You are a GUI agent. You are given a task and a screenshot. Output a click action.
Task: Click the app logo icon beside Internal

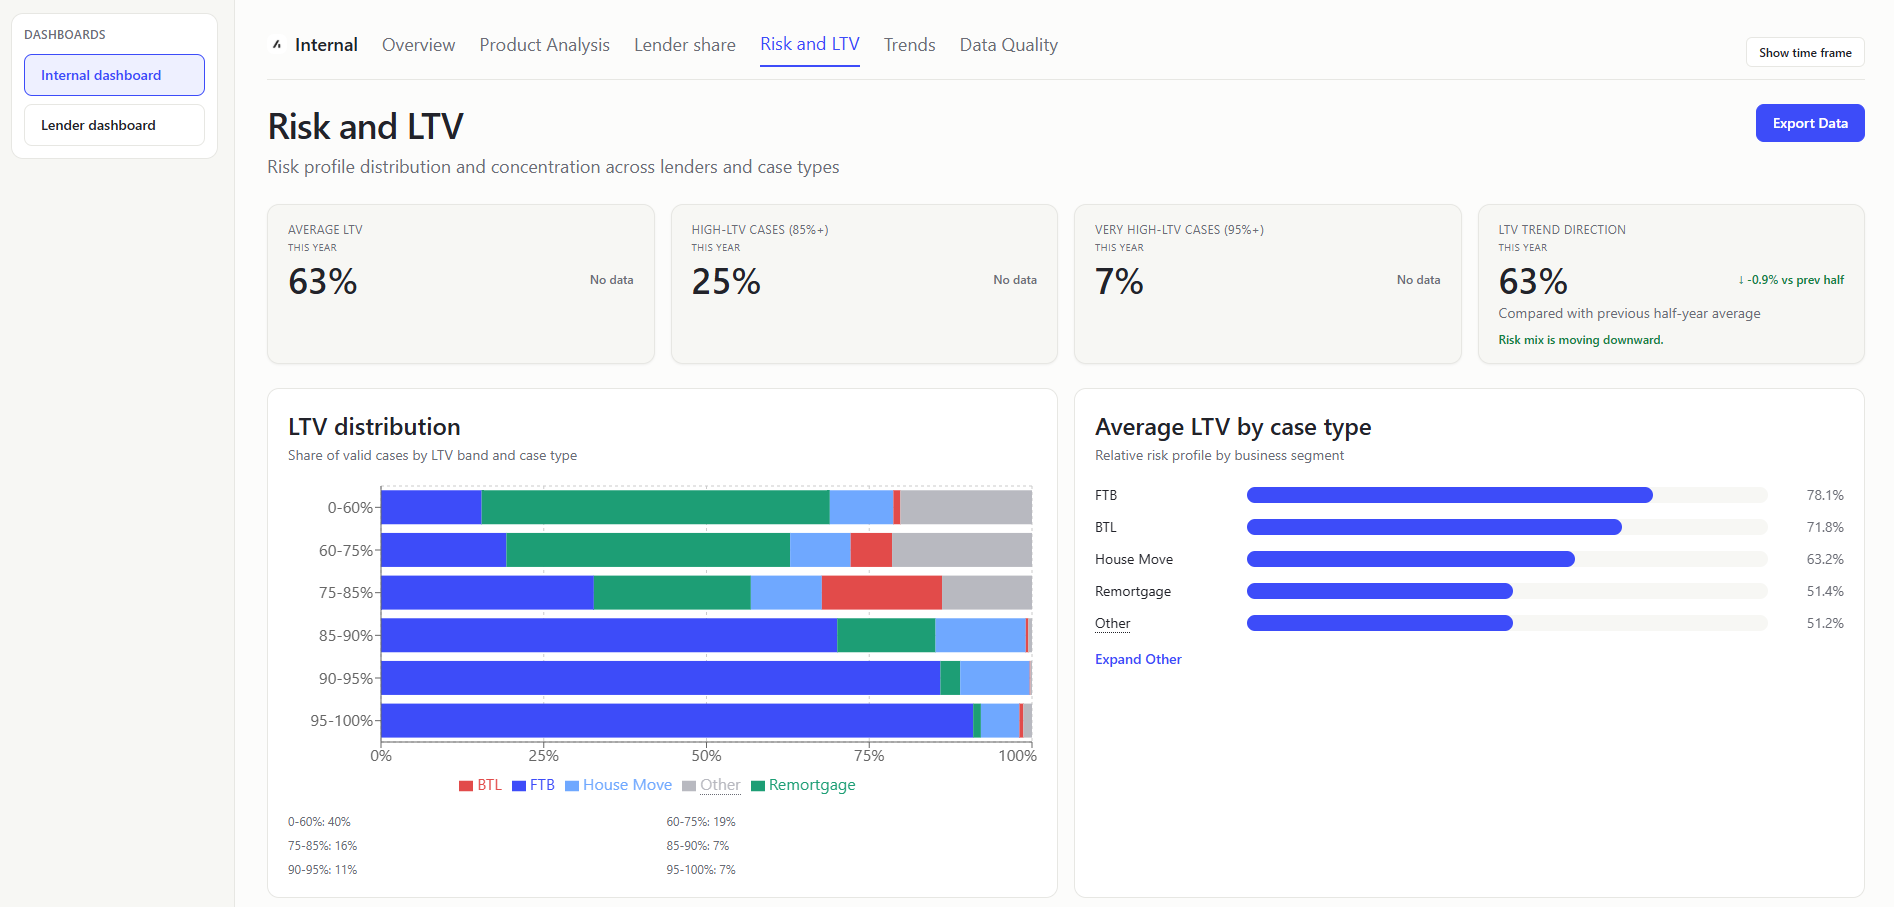coord(276,45)
